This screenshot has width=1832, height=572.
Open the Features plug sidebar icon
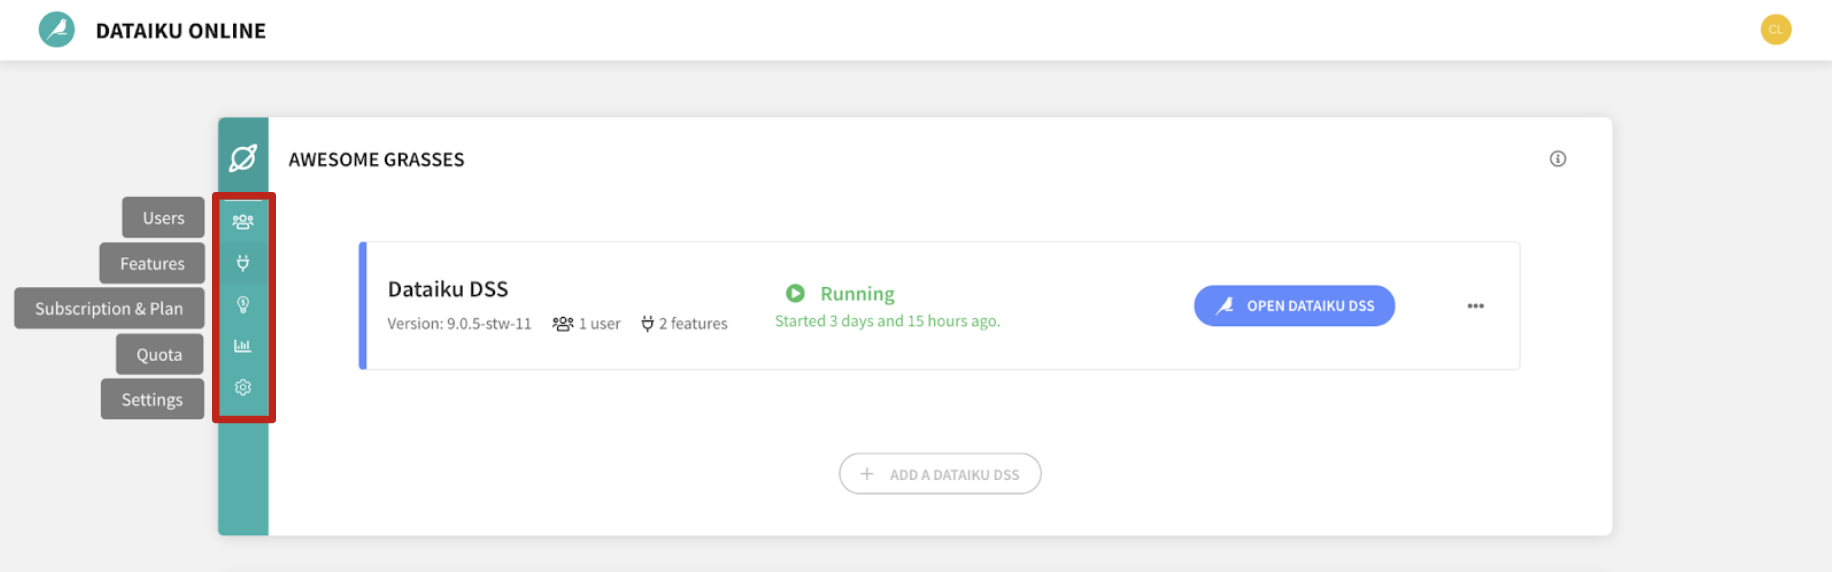[x=243, y=263]
